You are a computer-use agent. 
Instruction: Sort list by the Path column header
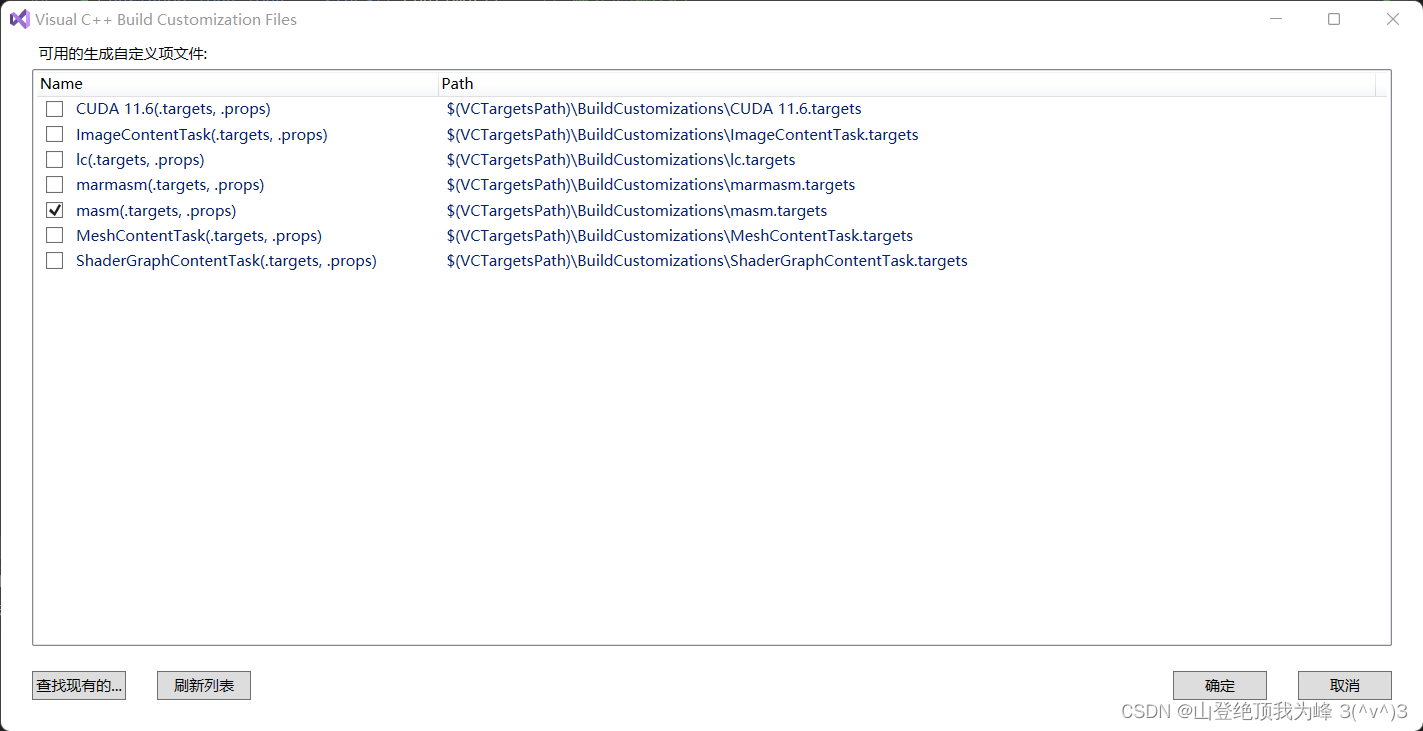[x=907, y=84]
